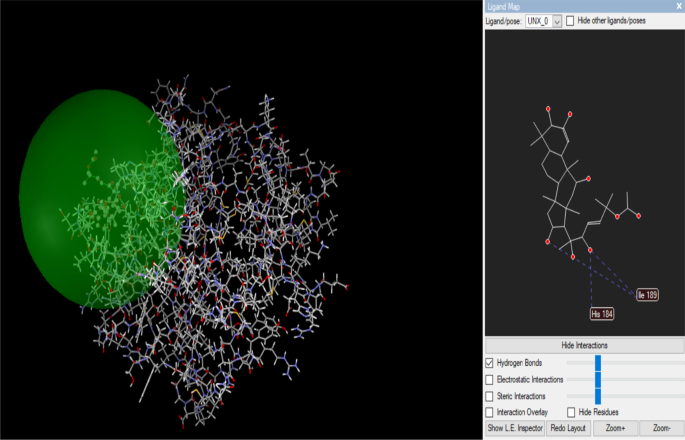Open the Ligand/pose dropdown

coord(557,21)
